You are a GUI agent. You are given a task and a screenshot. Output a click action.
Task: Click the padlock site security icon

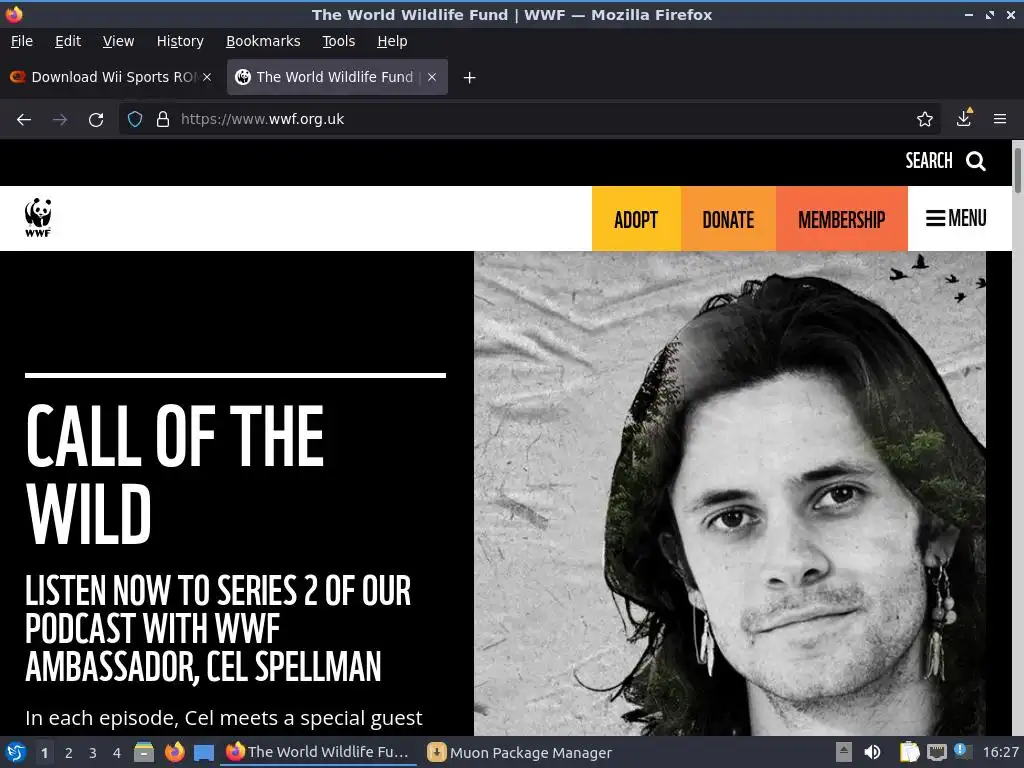[163, 119]
